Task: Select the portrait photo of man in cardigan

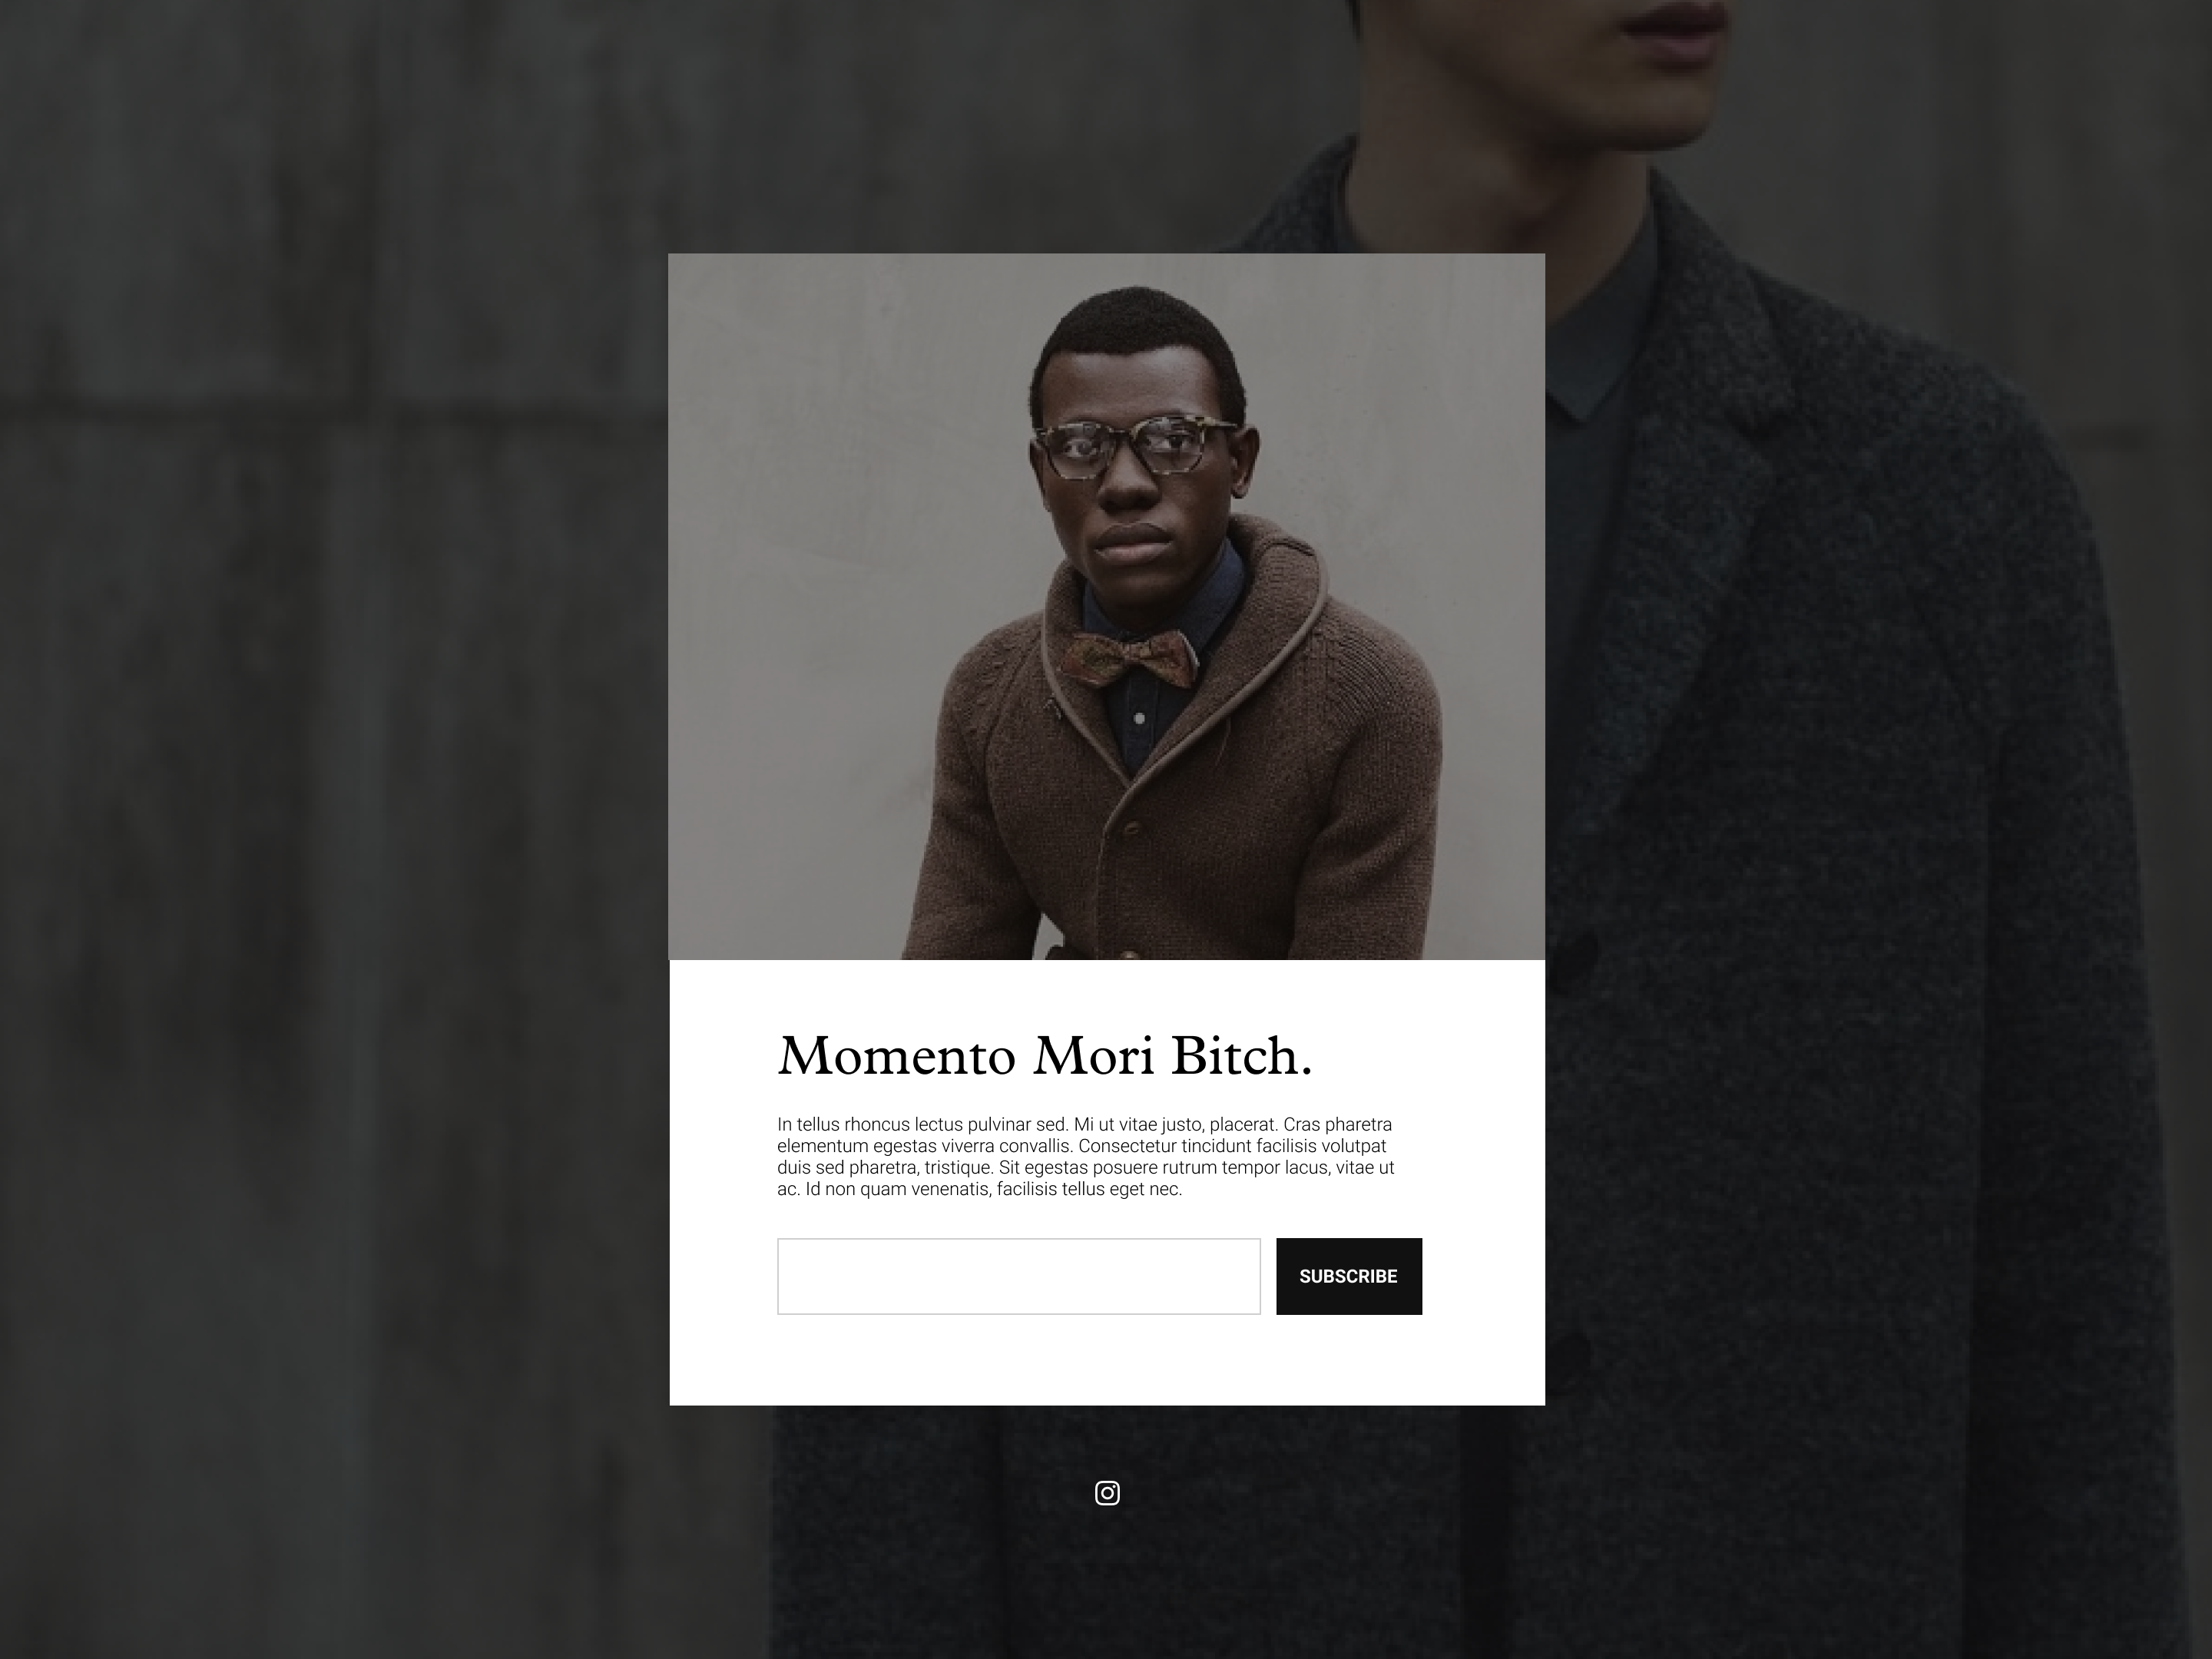Action: point(1107,606)
